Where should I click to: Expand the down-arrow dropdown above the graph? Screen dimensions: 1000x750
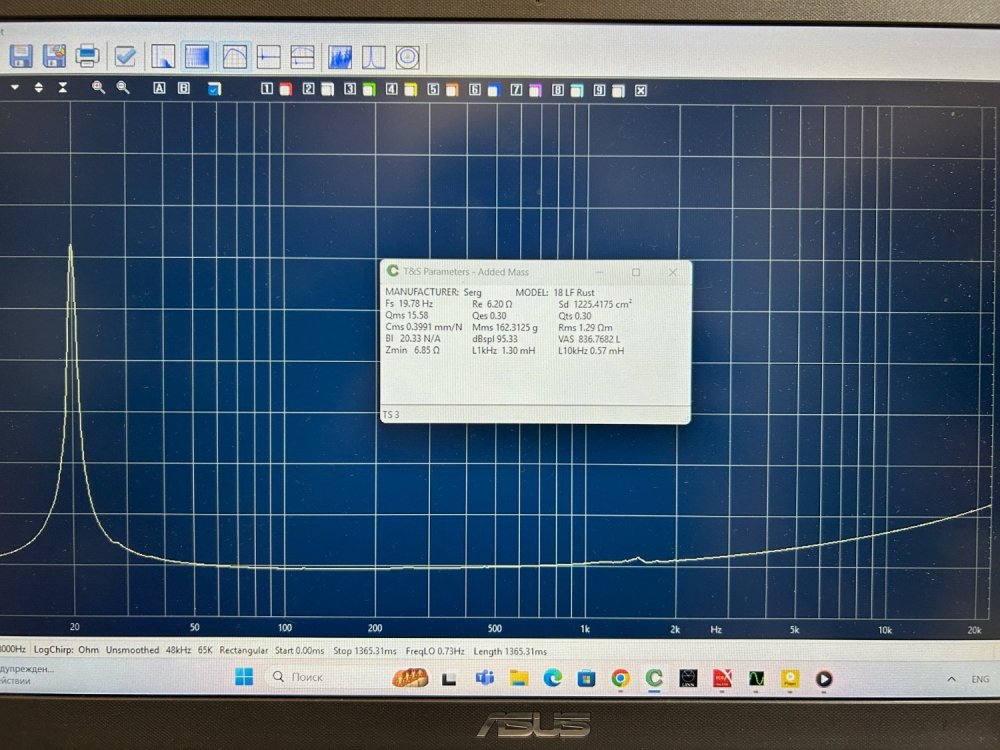tap(15, 88)
